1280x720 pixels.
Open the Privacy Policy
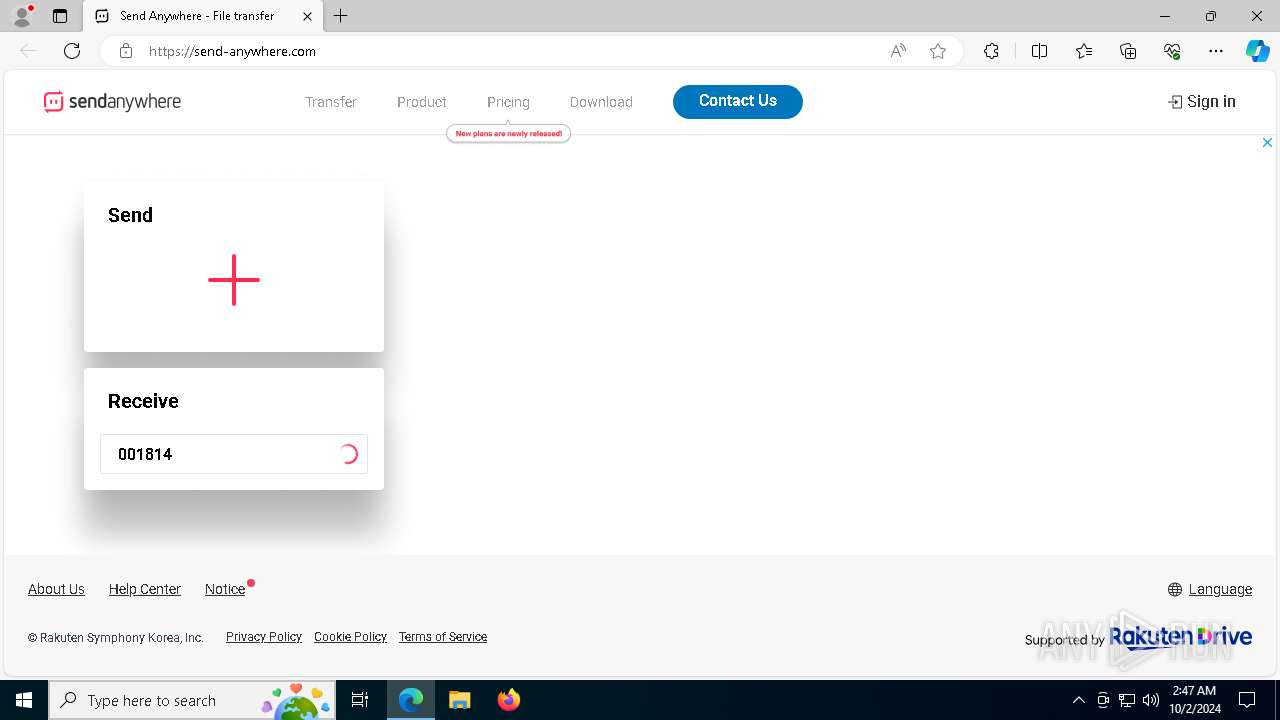click(x=264, y=637)
